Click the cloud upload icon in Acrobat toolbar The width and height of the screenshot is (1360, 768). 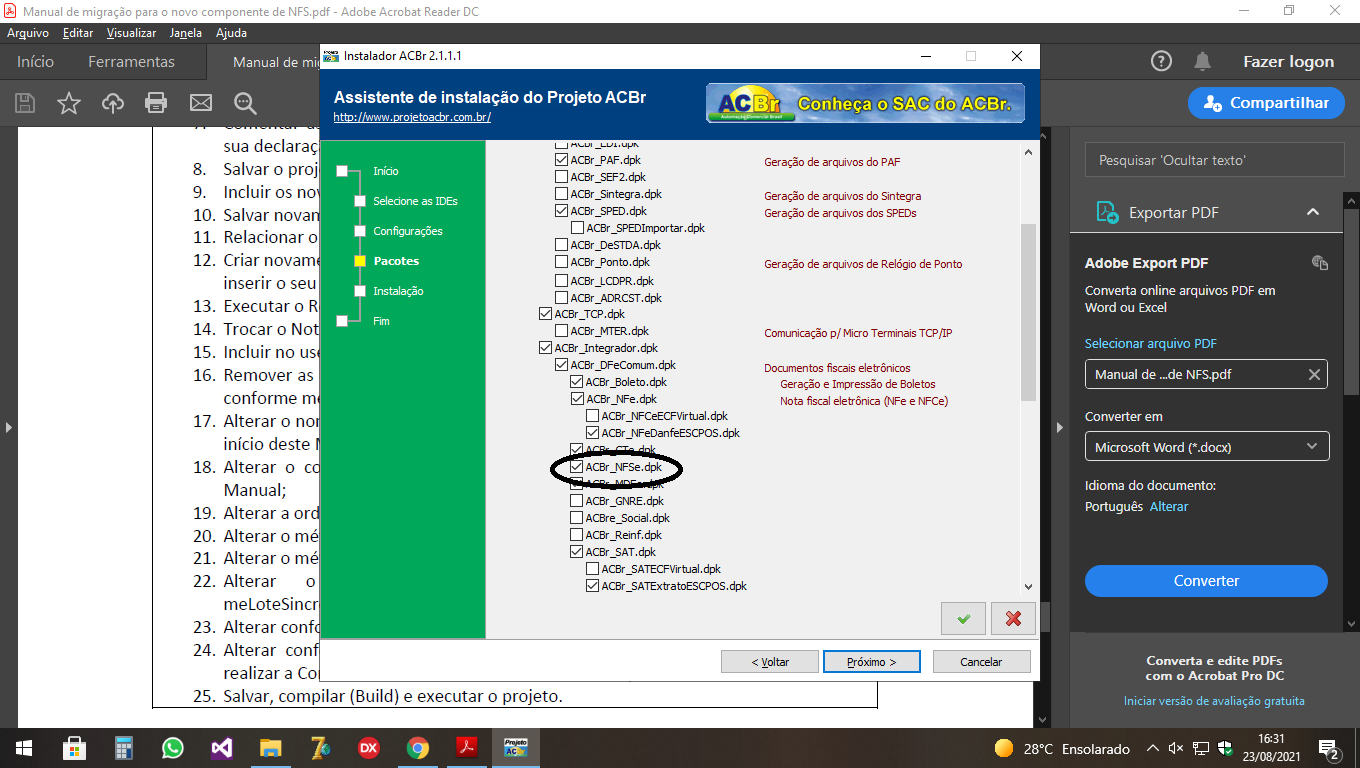pos(113,103)
